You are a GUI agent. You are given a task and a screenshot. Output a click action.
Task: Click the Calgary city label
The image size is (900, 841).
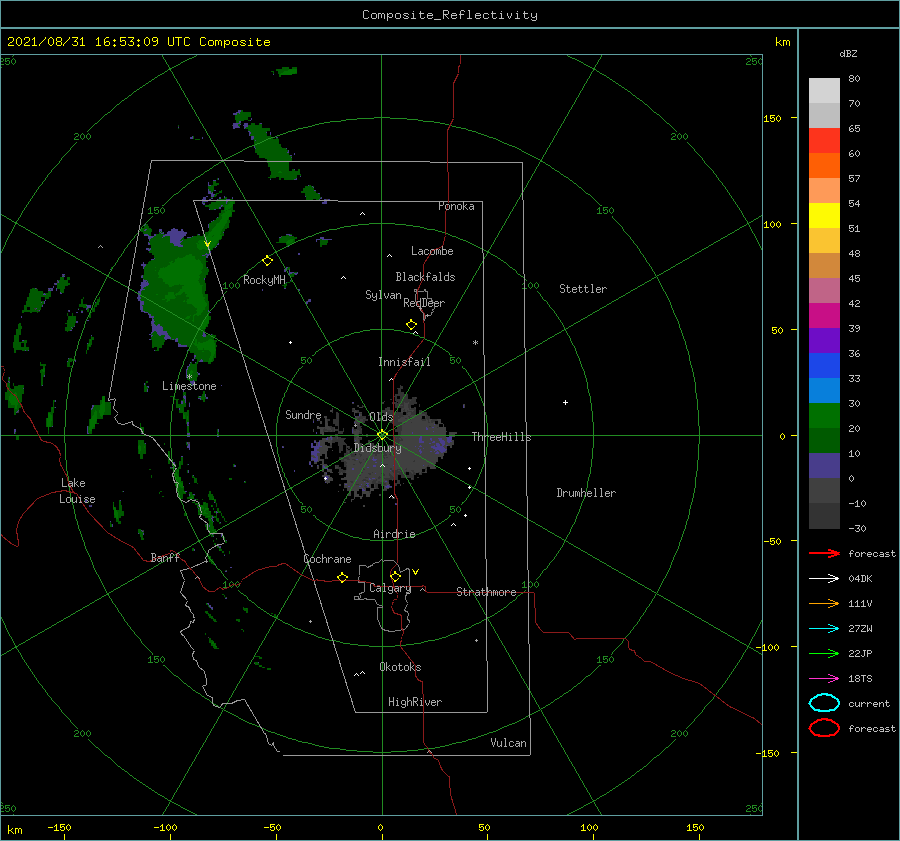(390, 588)
